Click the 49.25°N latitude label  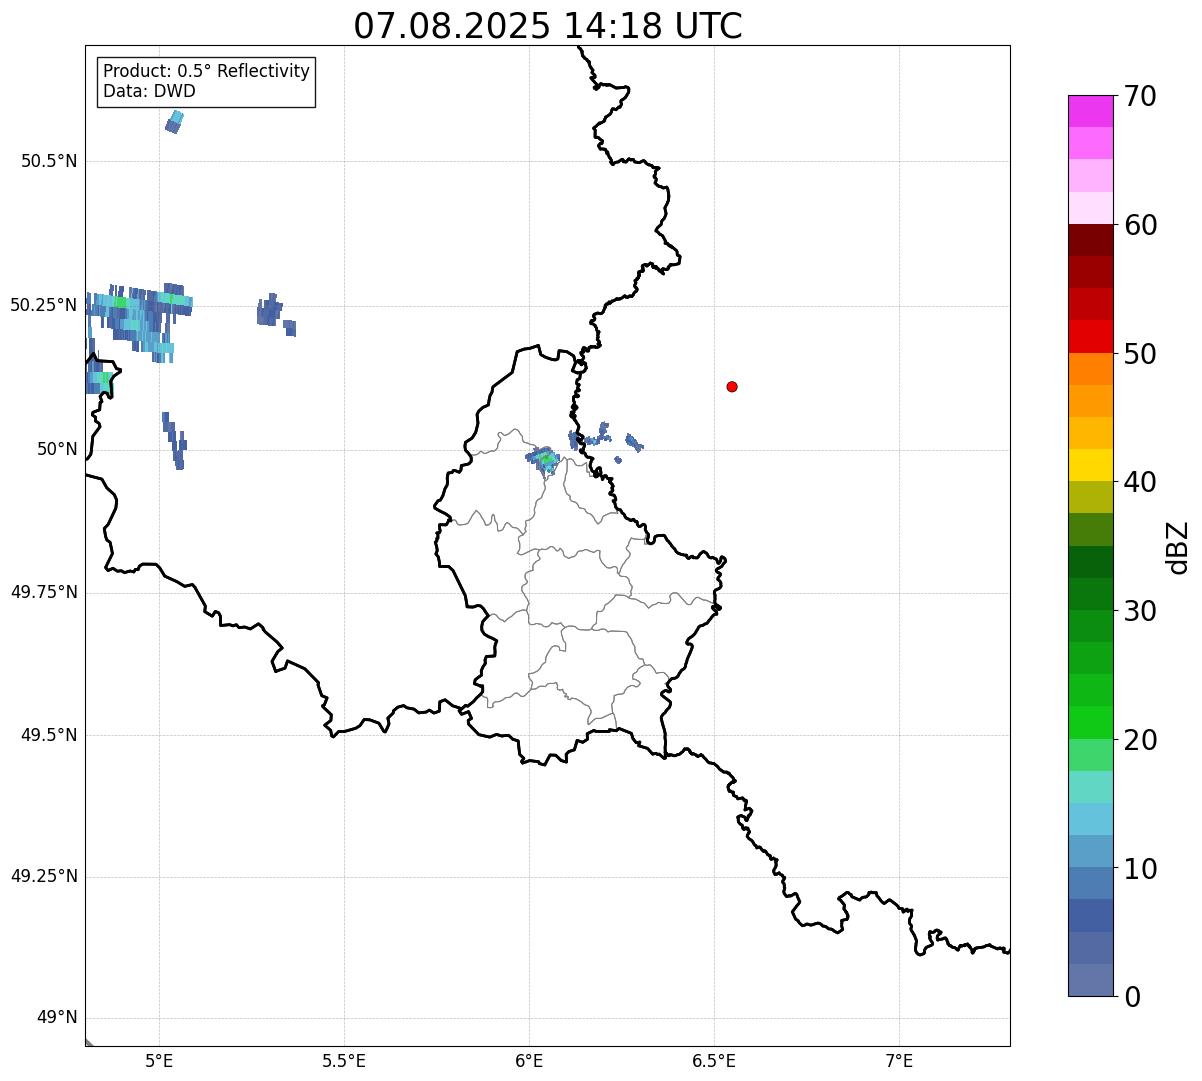[44, 876]
